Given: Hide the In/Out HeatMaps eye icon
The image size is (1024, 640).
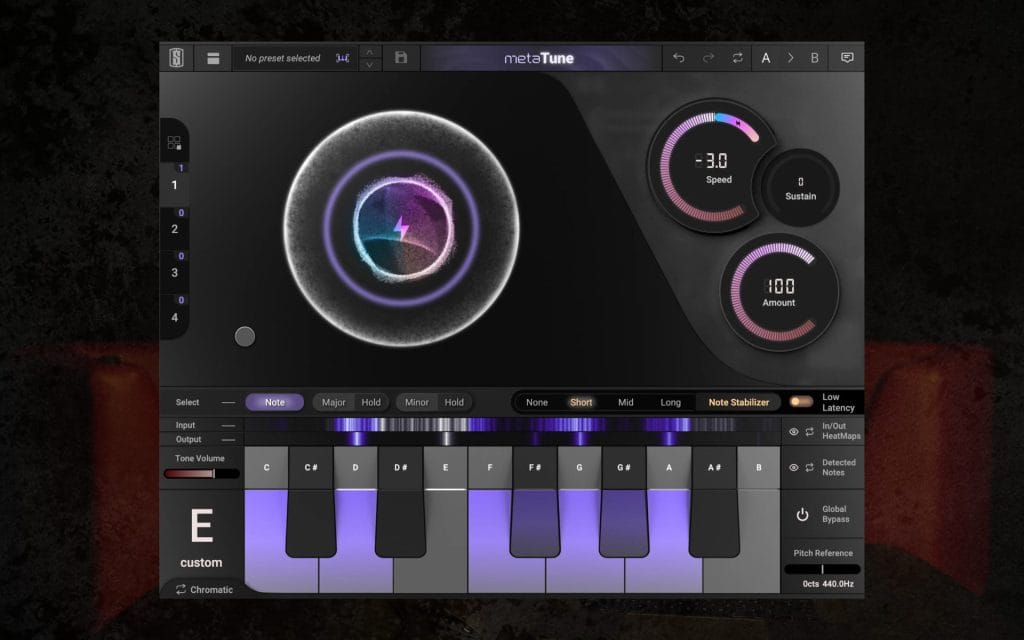Looking at the screenshot, I should tap(794, 432).
